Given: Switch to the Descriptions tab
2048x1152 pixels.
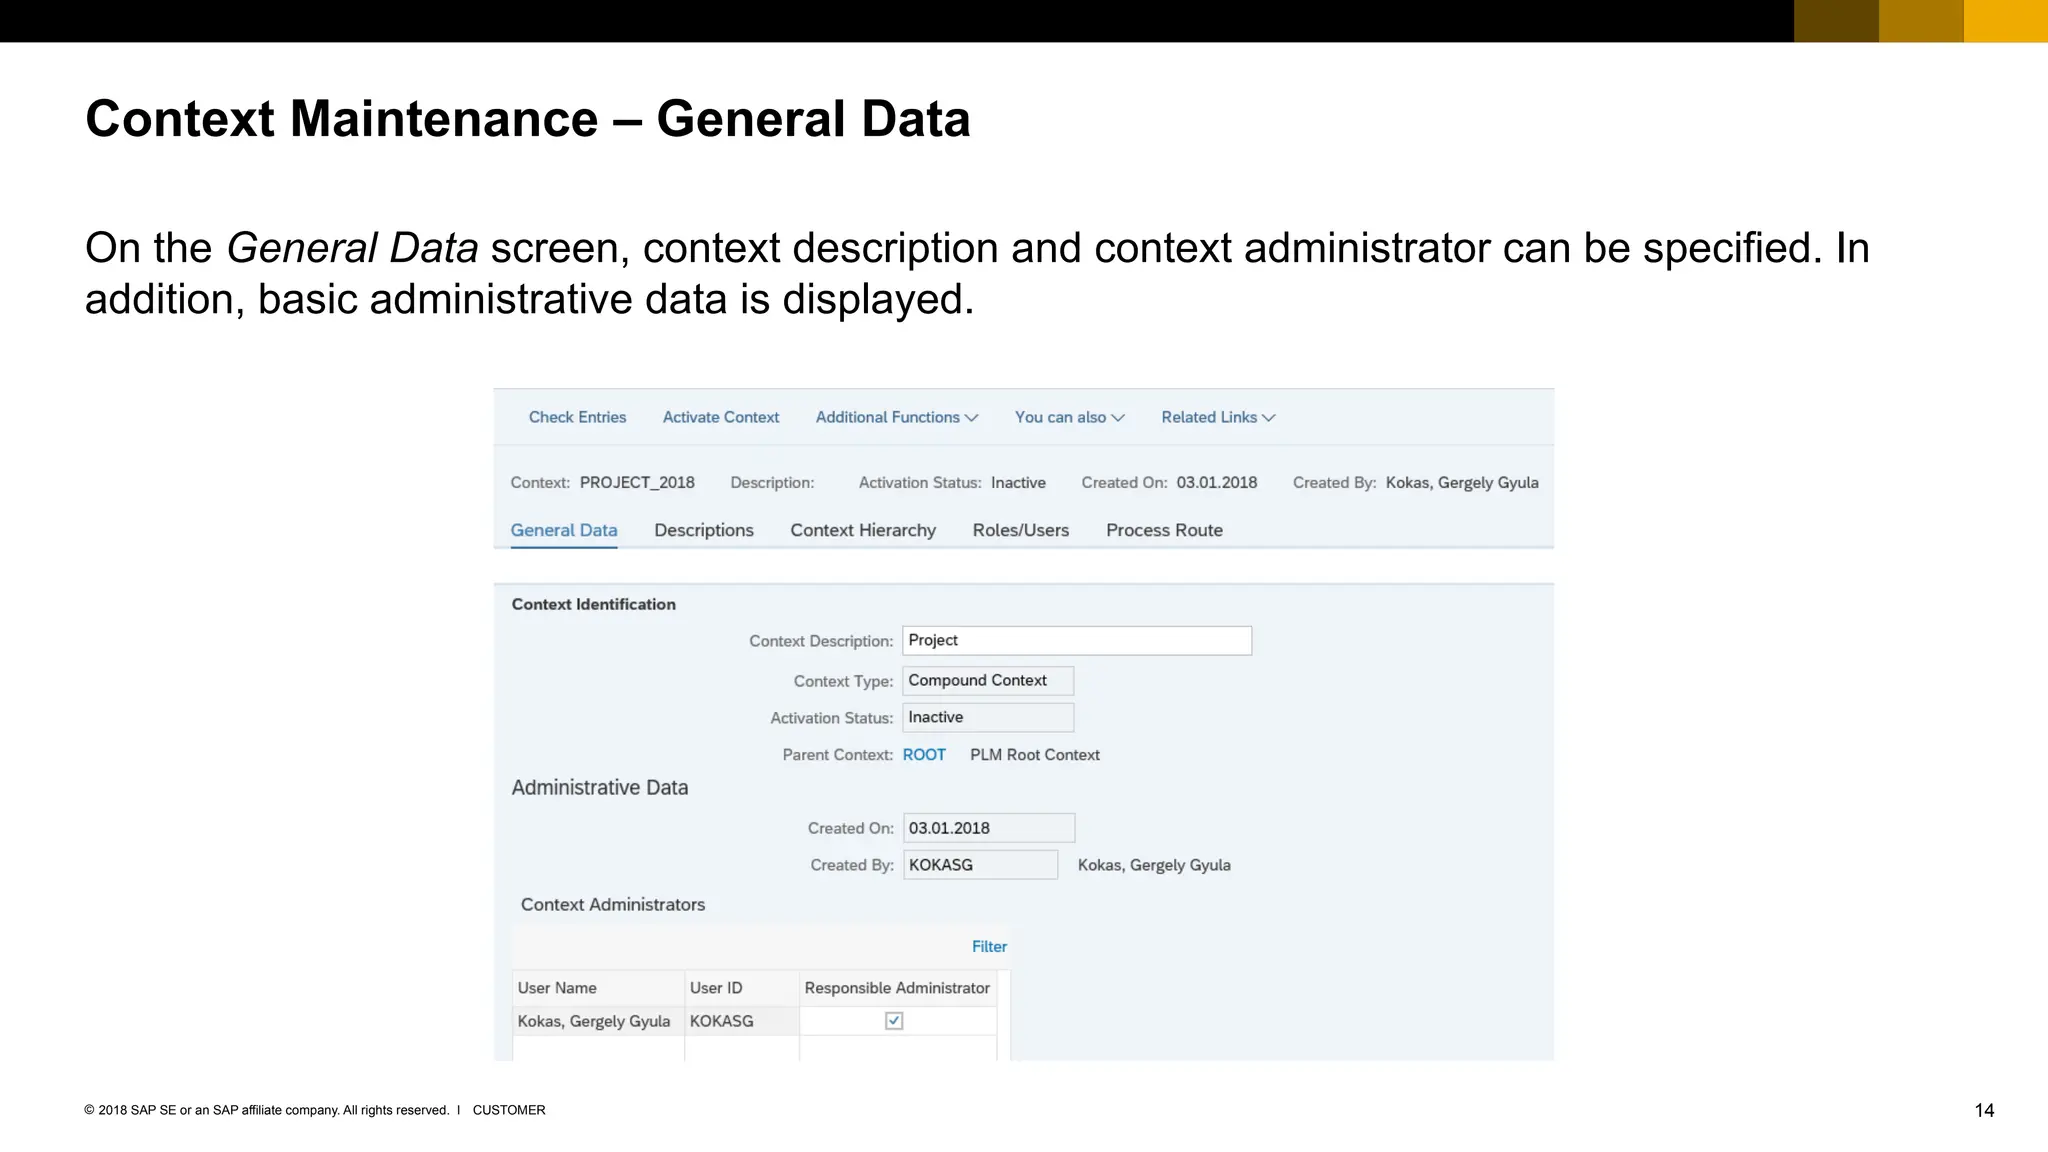Looking at the screenshot, I should point(704,530).
